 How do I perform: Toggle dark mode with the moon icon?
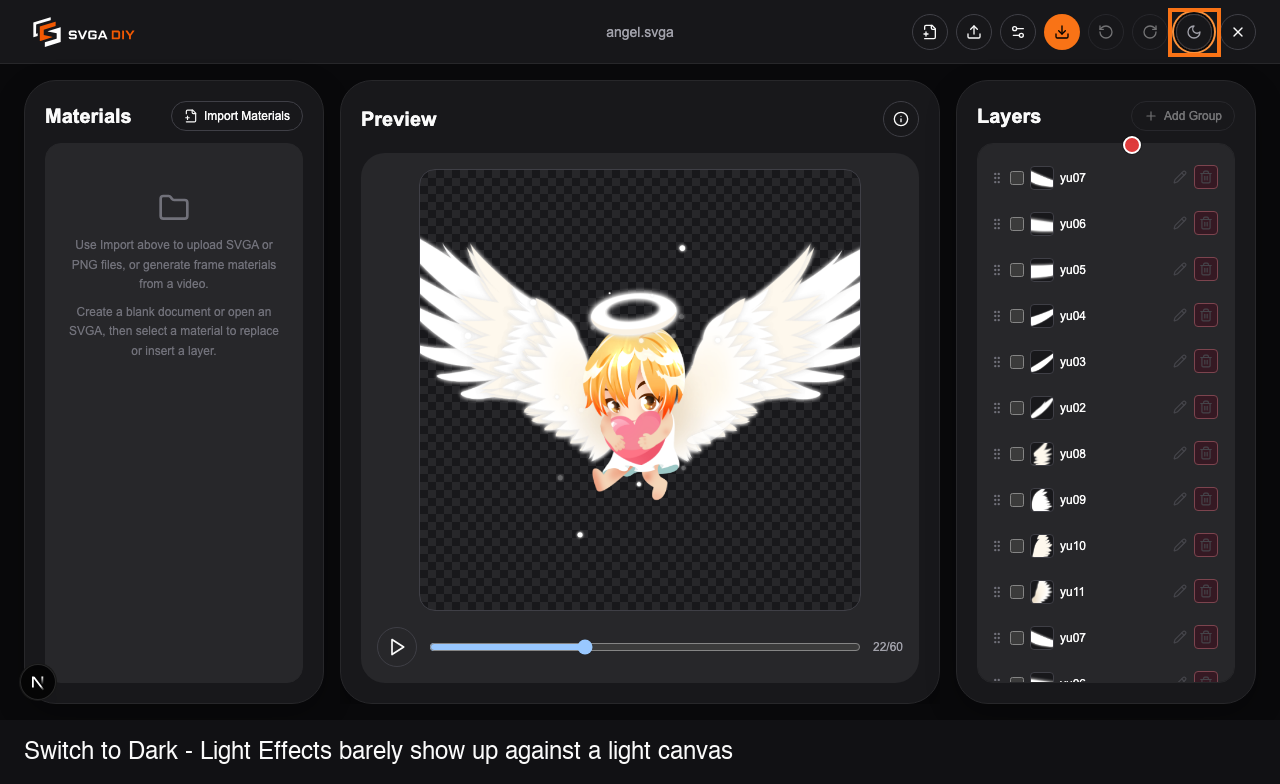coord(1194,32)
